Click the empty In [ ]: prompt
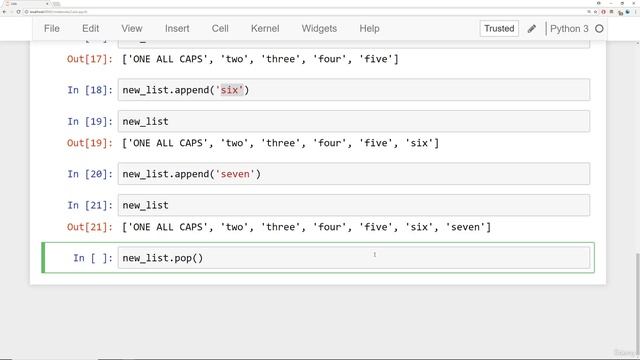 click(93, 258)
